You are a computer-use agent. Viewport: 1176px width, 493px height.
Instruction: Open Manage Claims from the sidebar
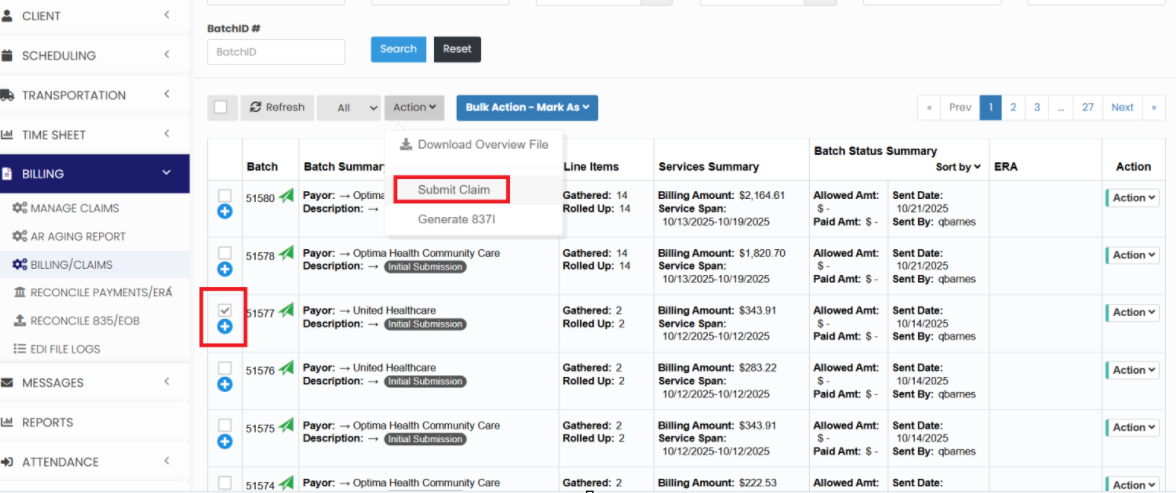click(x=74, y=208)
